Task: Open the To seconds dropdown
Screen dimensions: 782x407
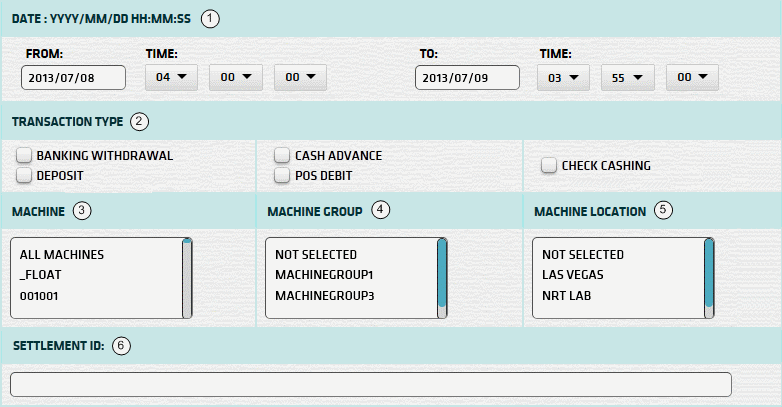Action: [x=692, y=77]
